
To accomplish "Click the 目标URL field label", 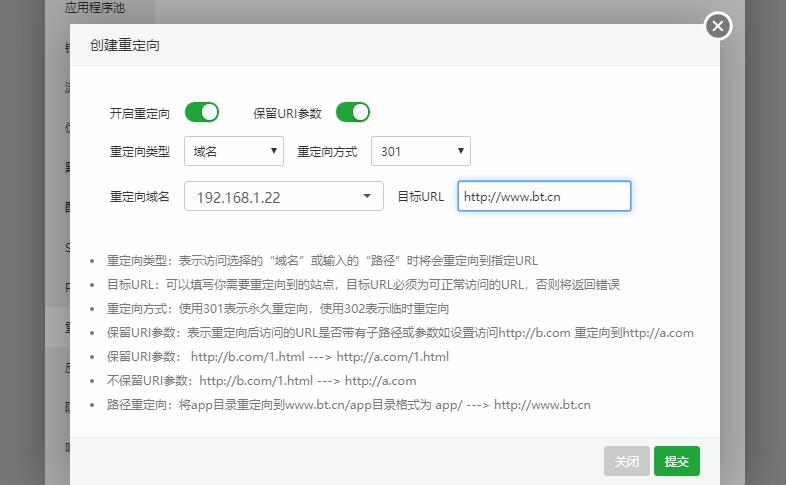I will coord(421,196).
